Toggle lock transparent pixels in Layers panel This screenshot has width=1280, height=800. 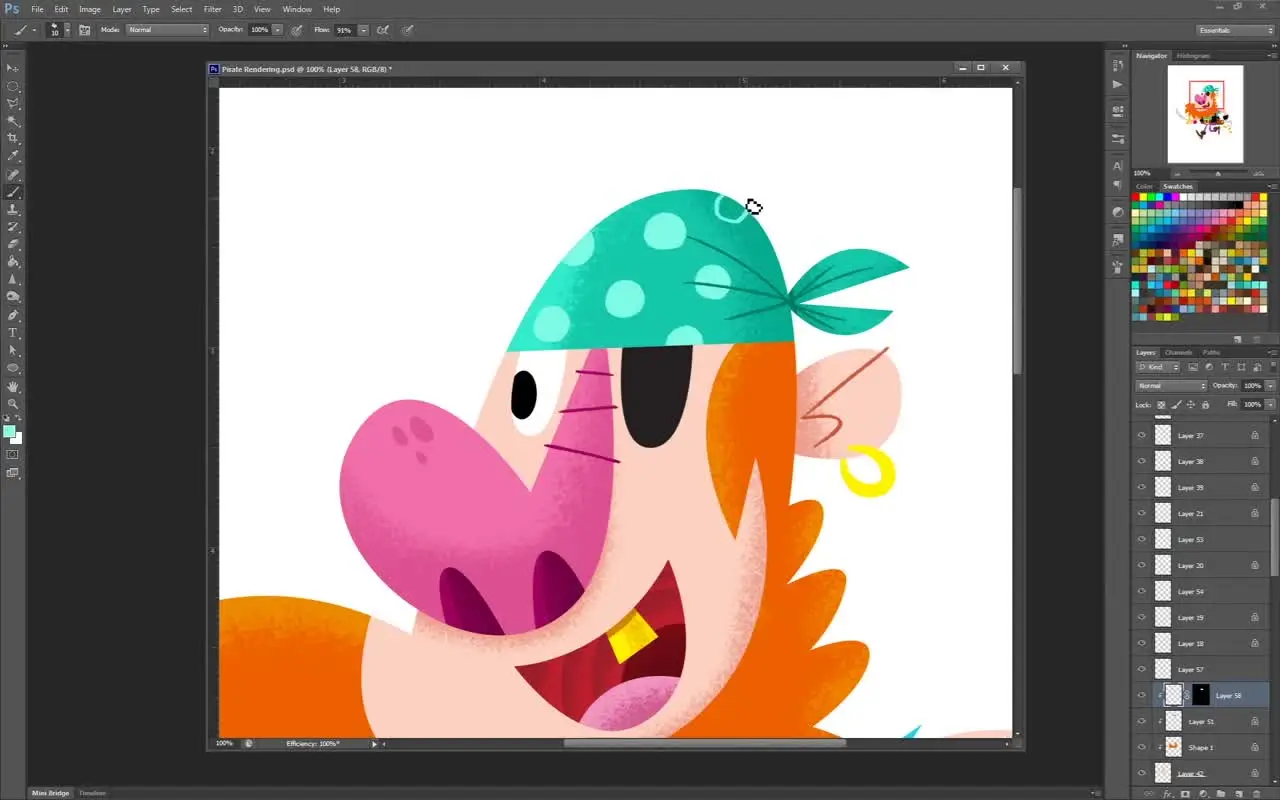pos(1161,404)
